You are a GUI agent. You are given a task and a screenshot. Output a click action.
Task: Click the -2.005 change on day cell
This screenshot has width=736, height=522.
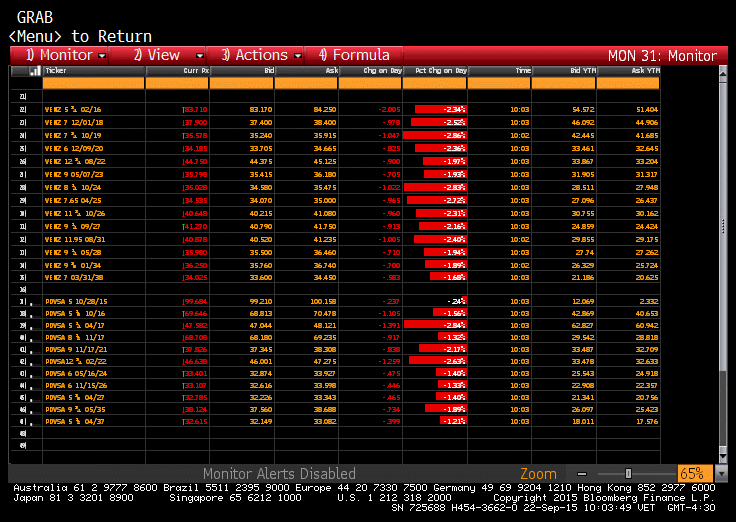tap(389, 110)
